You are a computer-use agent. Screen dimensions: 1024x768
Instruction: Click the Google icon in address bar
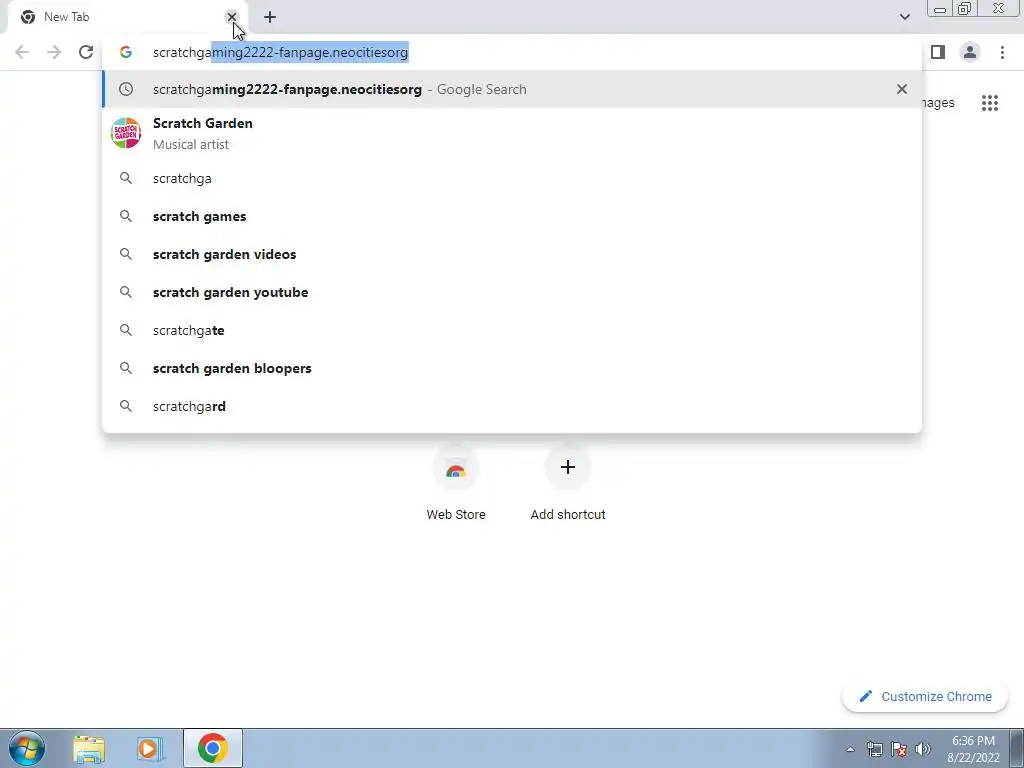126,52
